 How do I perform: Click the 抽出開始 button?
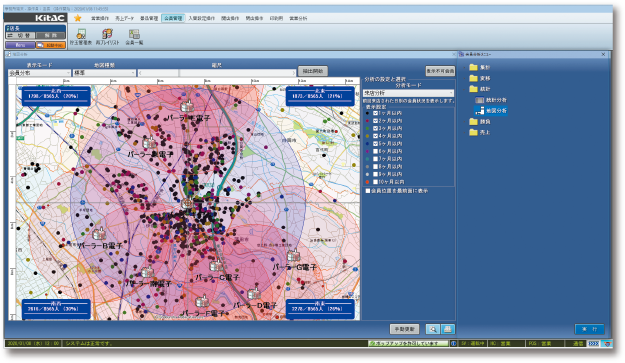click(x=313, y=71)
